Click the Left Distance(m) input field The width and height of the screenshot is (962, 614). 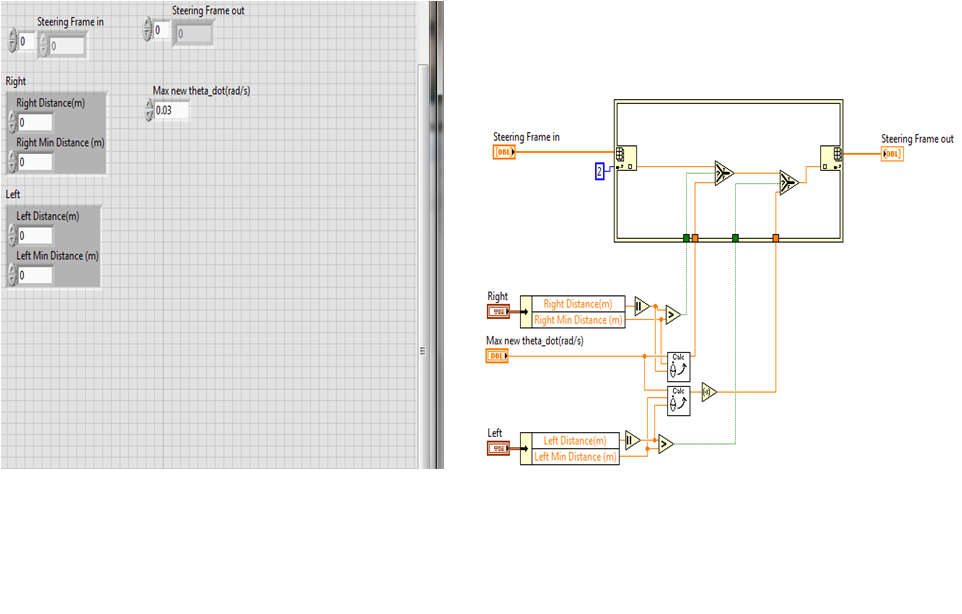point(35,235)
